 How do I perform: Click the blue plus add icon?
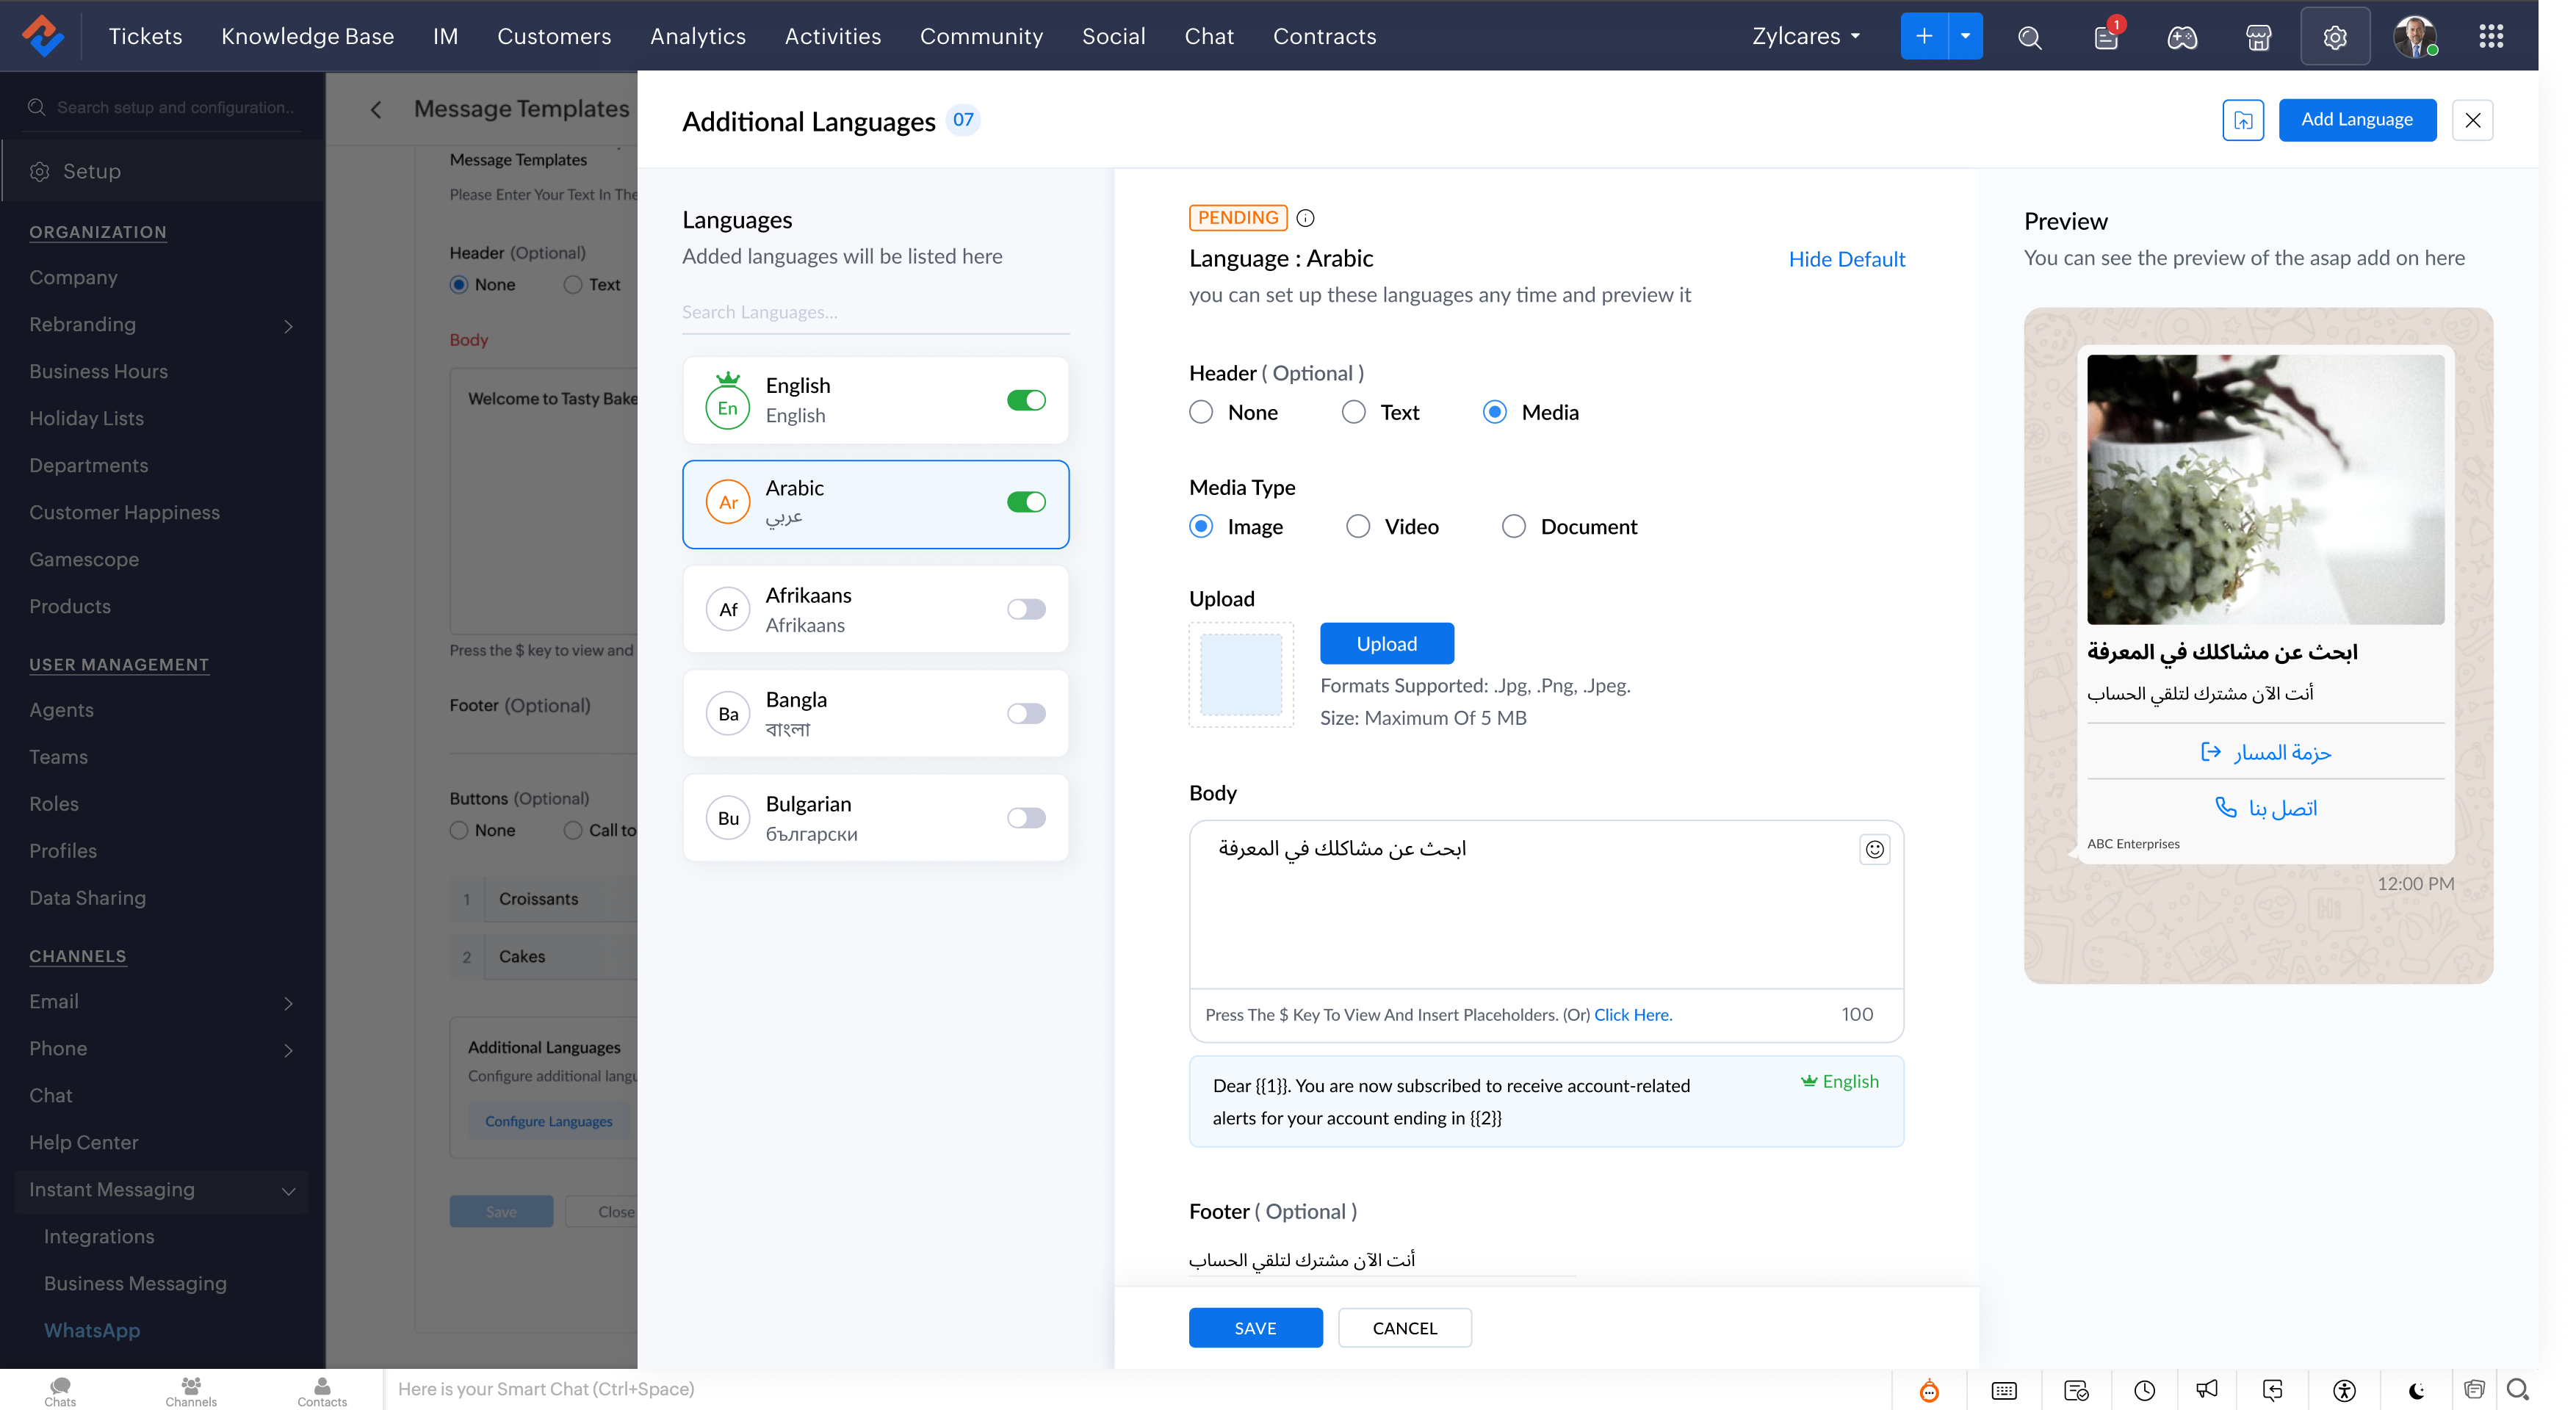tap(1924, 37)
